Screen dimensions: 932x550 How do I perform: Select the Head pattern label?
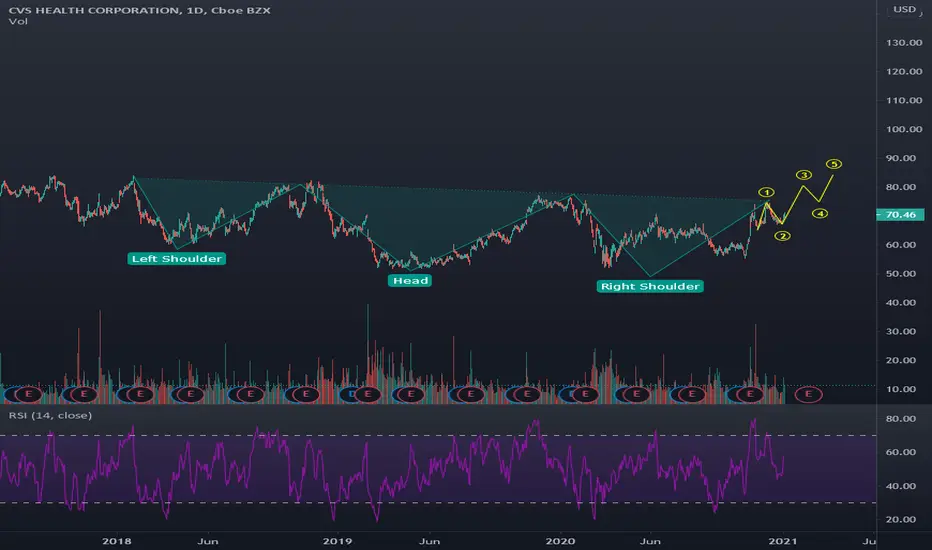410,281
